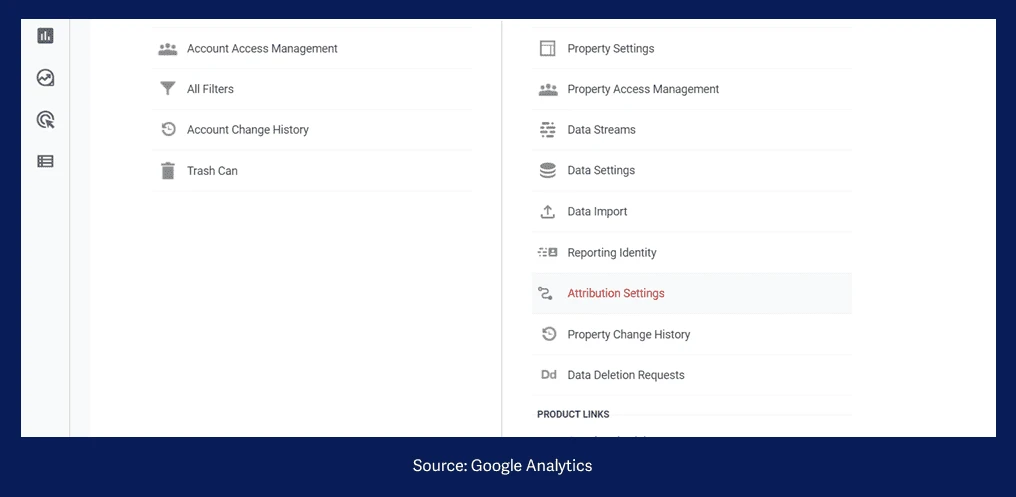The image size is (1016, 497).
Task: Open All Filters in account settings
Action: (210, 89)
